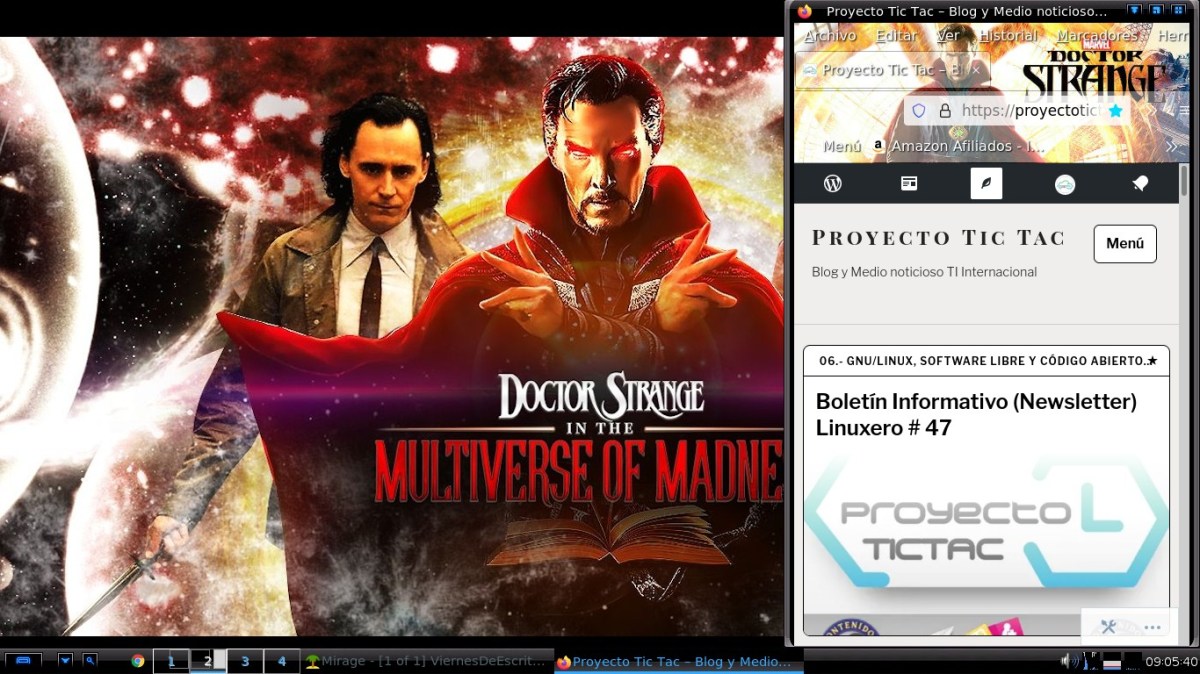Open the Boletín Informativo Linuxero # 47 article
The width and height of the screenshot is (1200, 674).
click(976, 414)
